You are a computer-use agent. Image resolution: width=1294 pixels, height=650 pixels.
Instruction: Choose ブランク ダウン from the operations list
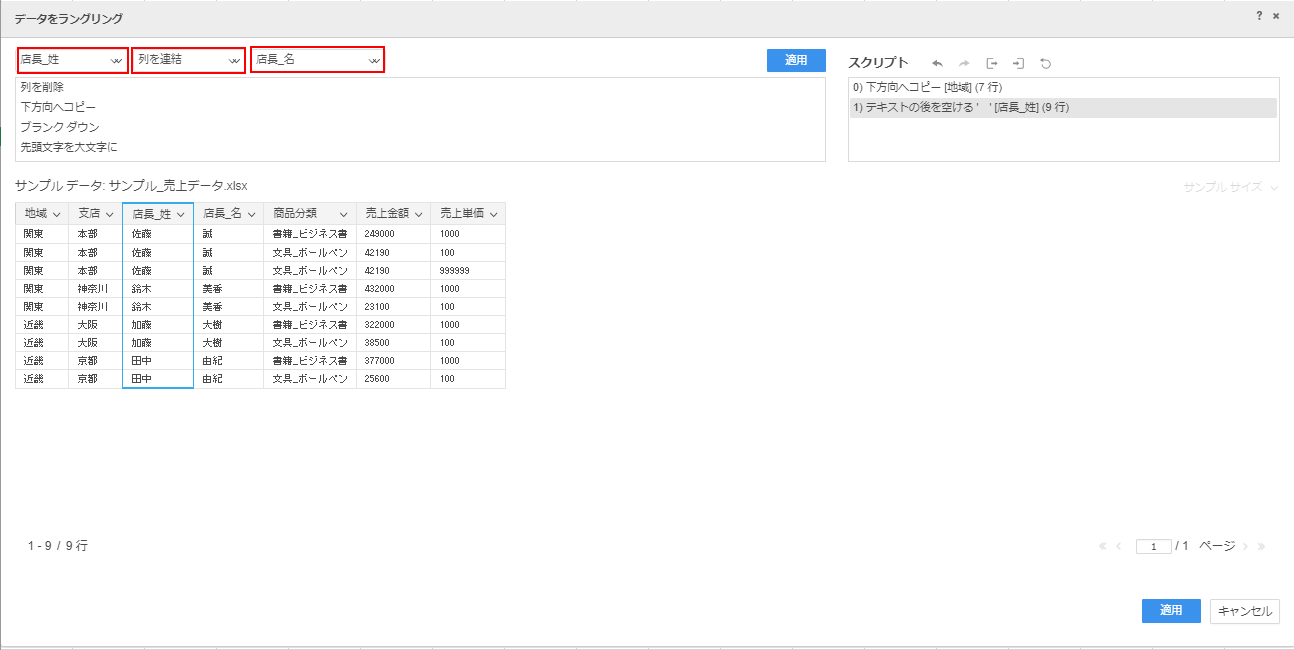pos(420,127)
